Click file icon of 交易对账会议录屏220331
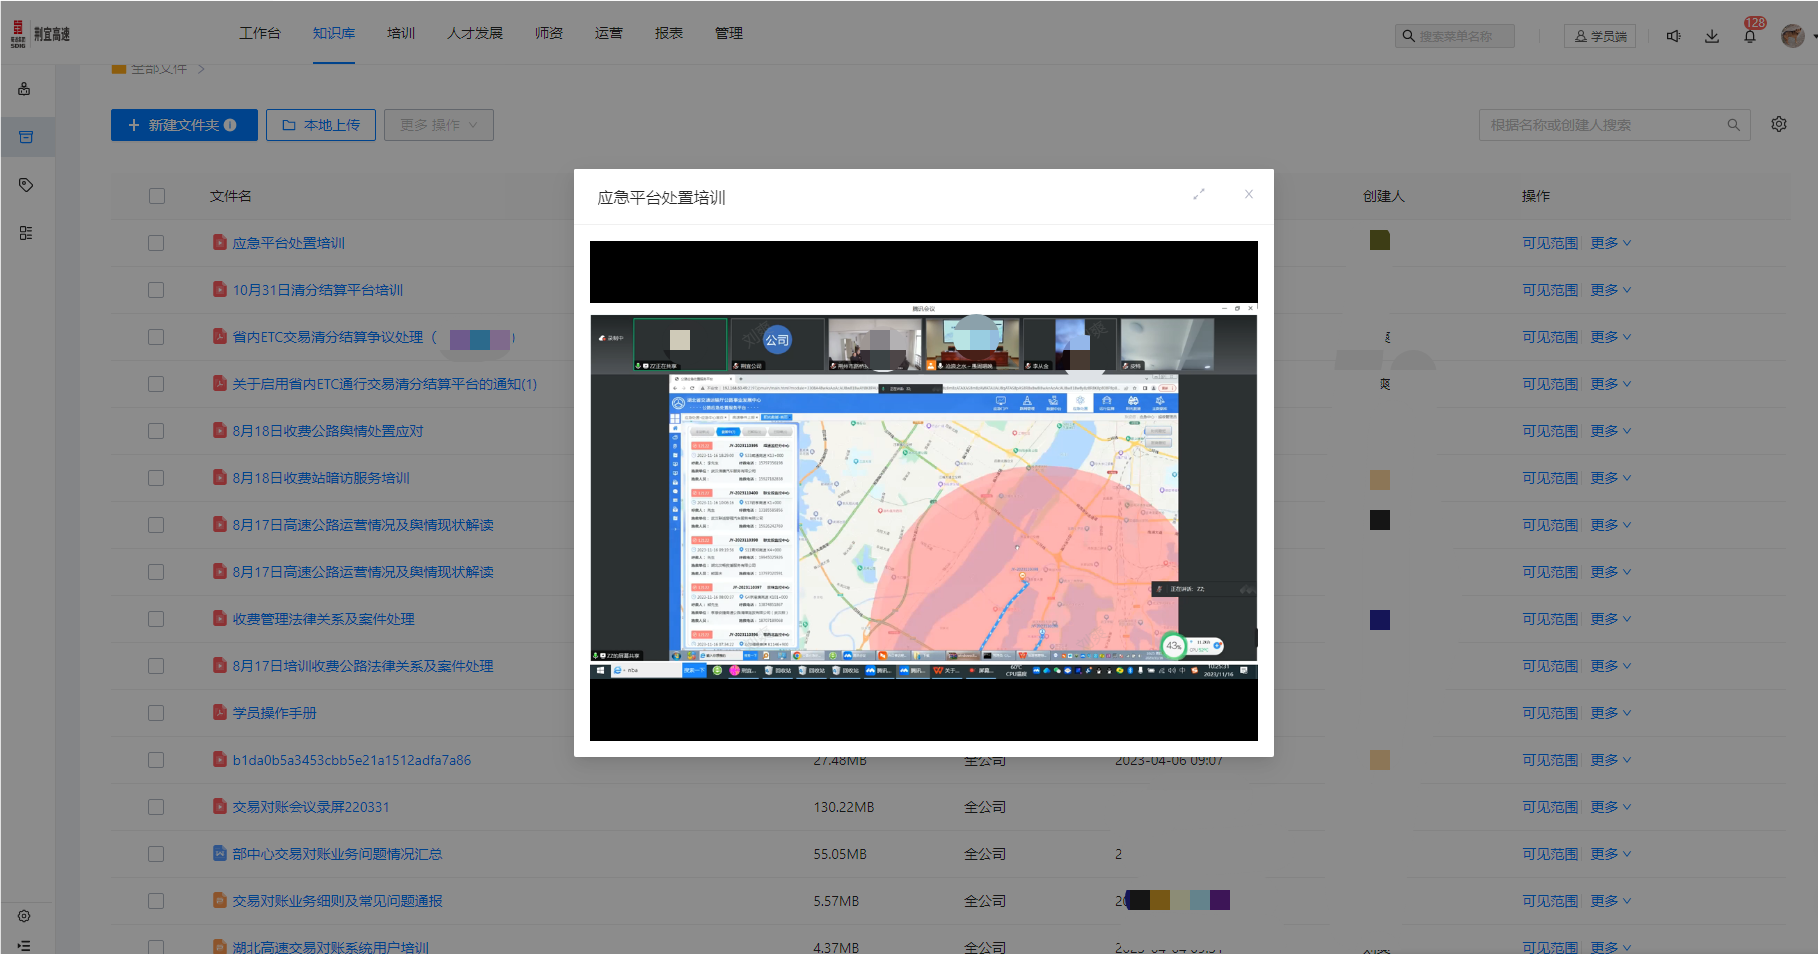This screenshot has height=954, width=1818. (x=220, y=806)
